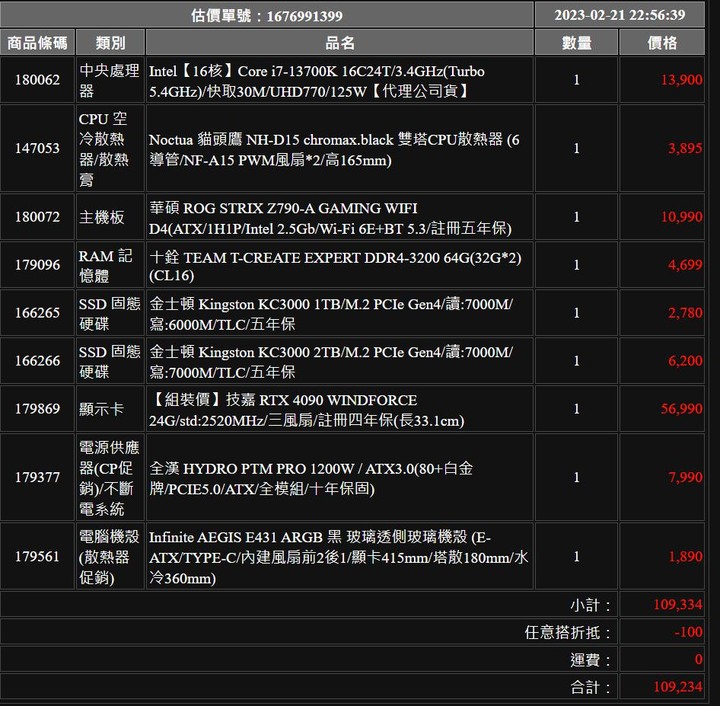720x706 pixels.
Task: Click the 數量 column header
Action: (577, 43)
